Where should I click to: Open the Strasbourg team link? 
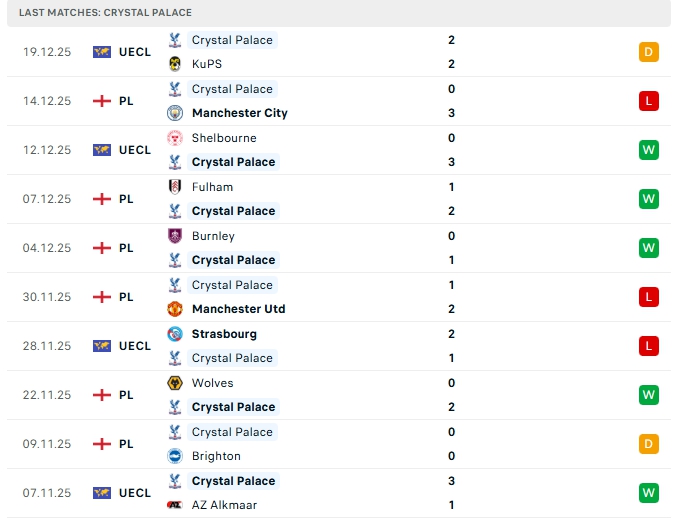click(224, 334)
